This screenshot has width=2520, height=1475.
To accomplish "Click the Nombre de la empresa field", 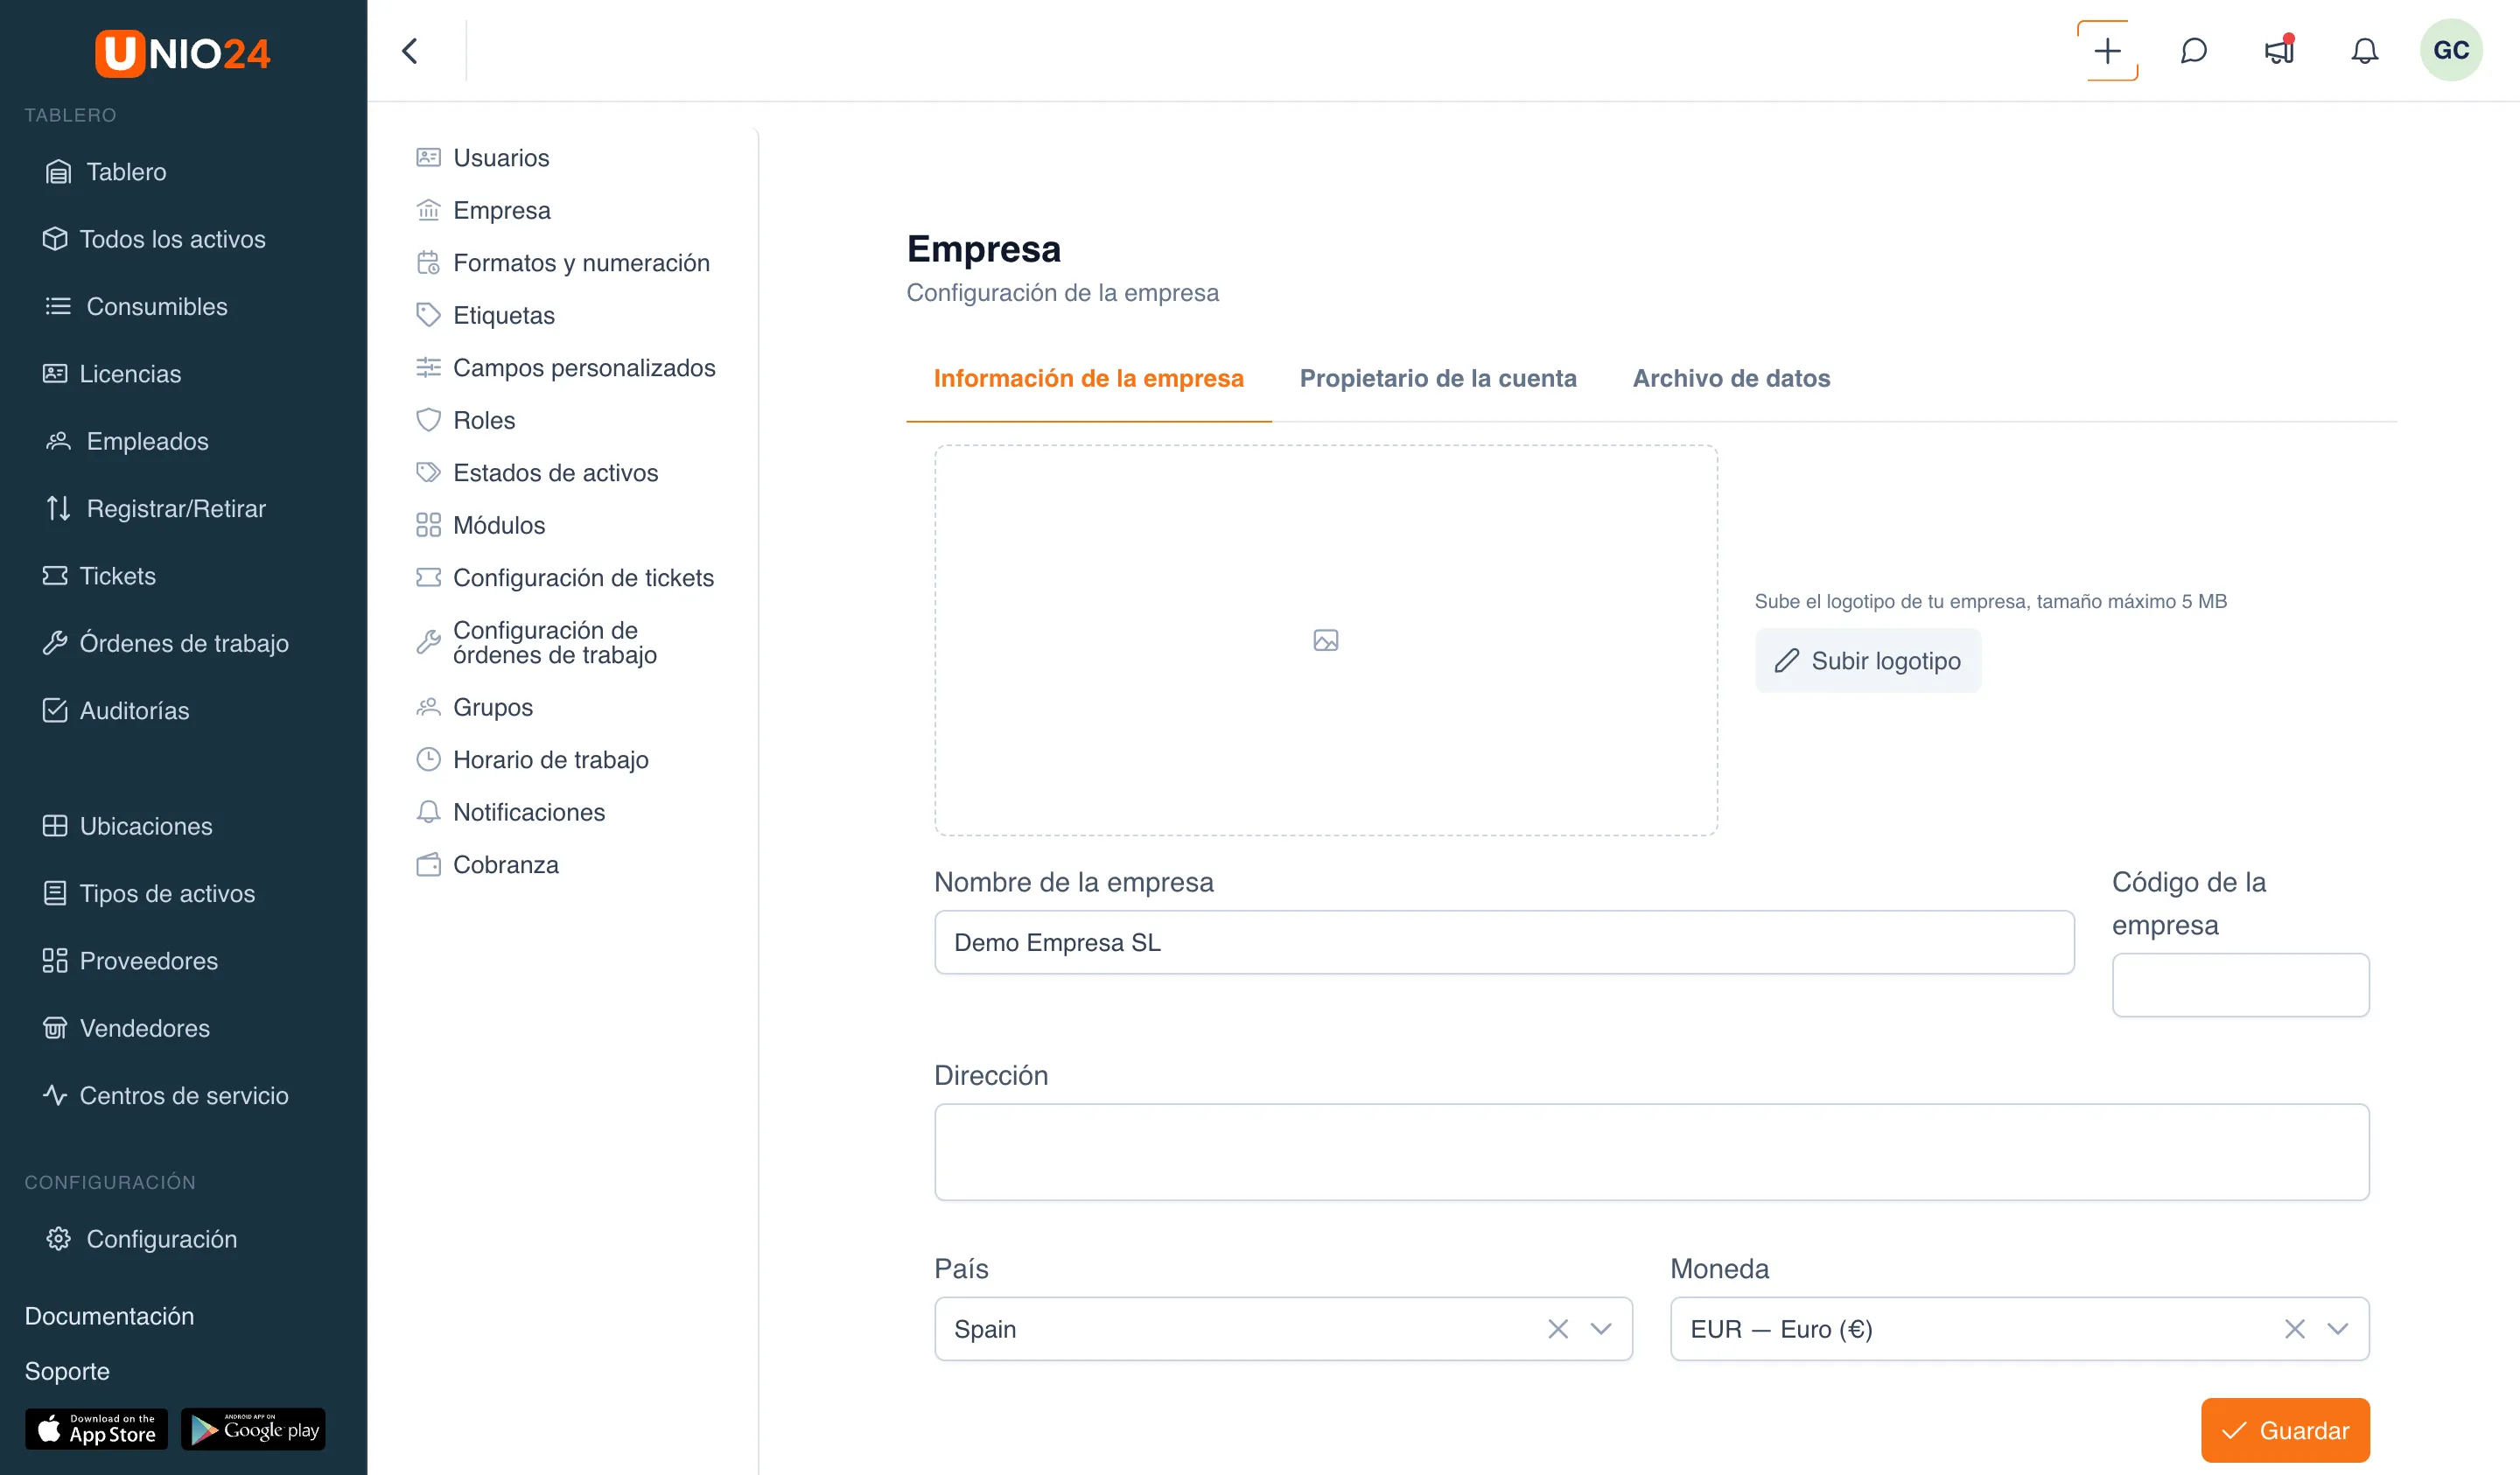I will [1504, 942].
